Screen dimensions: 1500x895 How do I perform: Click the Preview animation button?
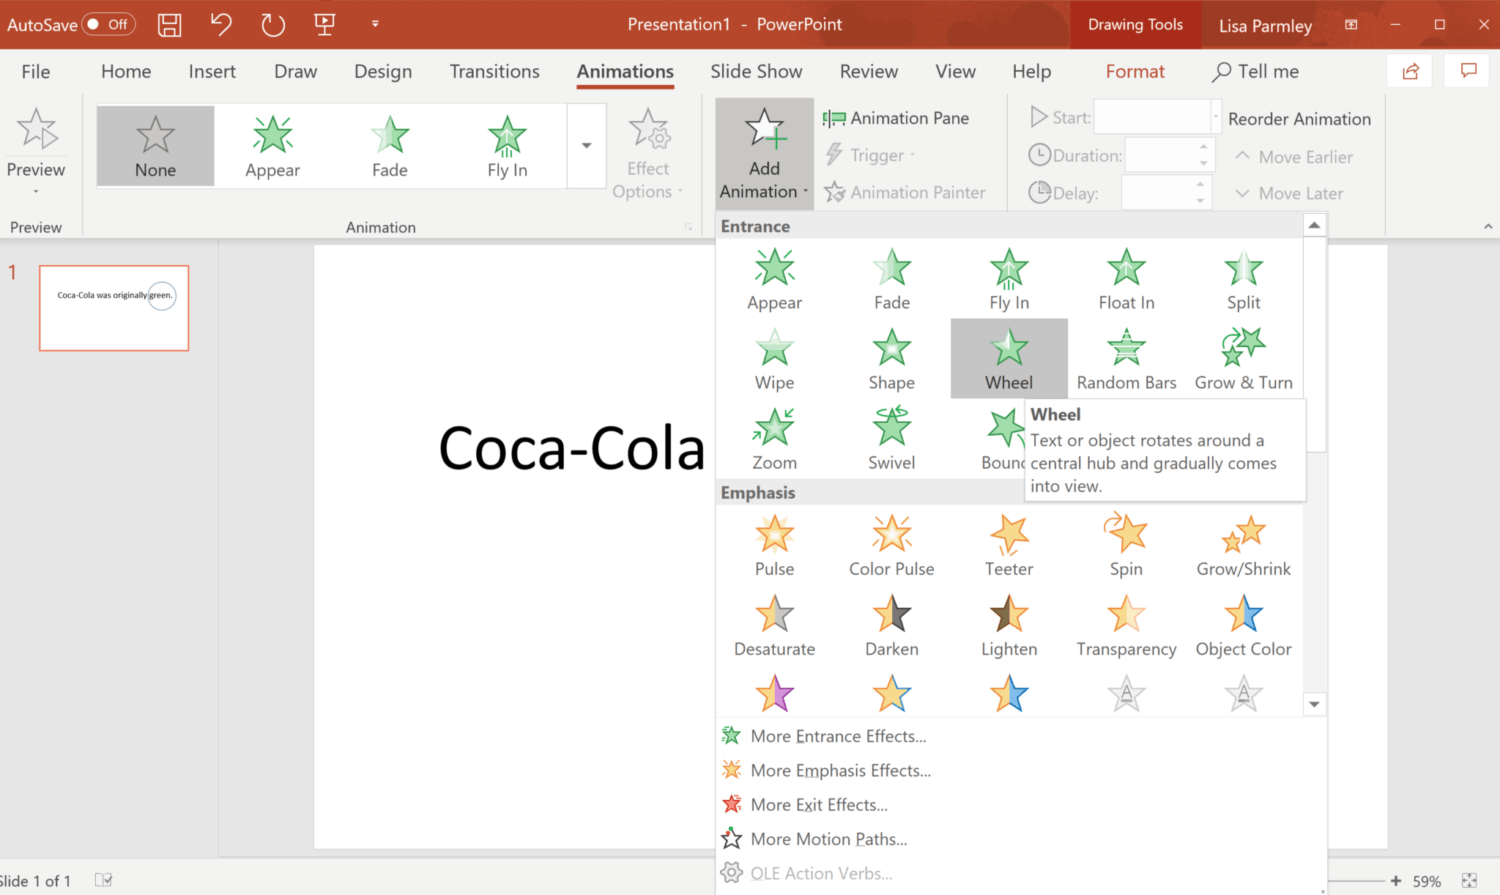36,150
